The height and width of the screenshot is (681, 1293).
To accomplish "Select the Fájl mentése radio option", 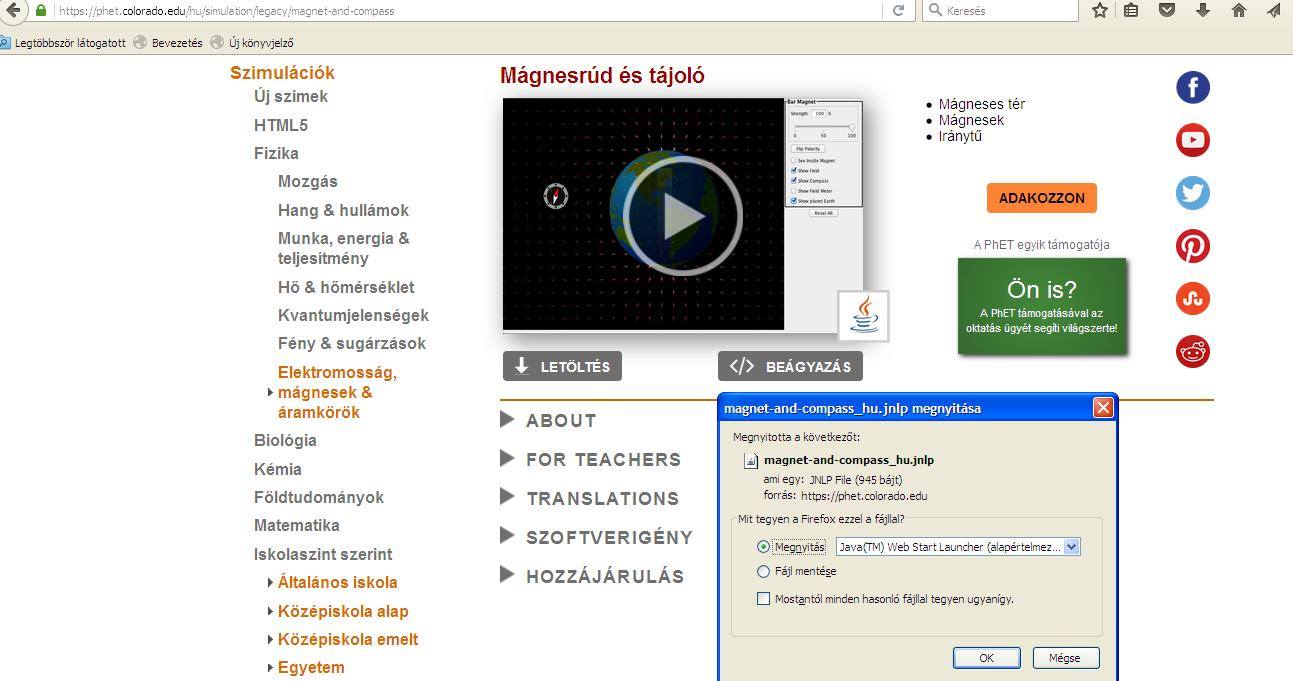I will pos(764,572).
